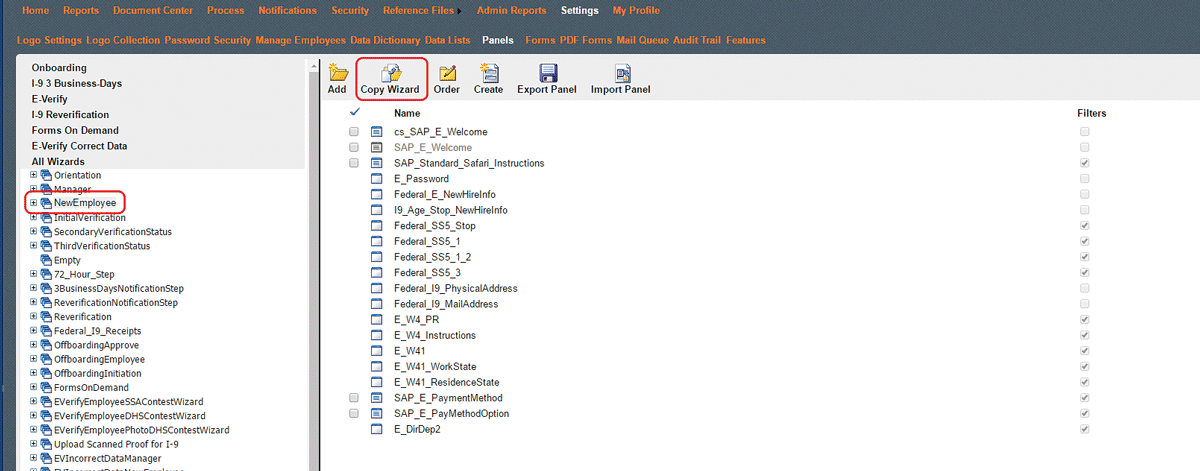Toggle Filters checkbox for Federal_SS5_Stop
The width and height of the screenshot is (1200, 471).
(1085, 226)
